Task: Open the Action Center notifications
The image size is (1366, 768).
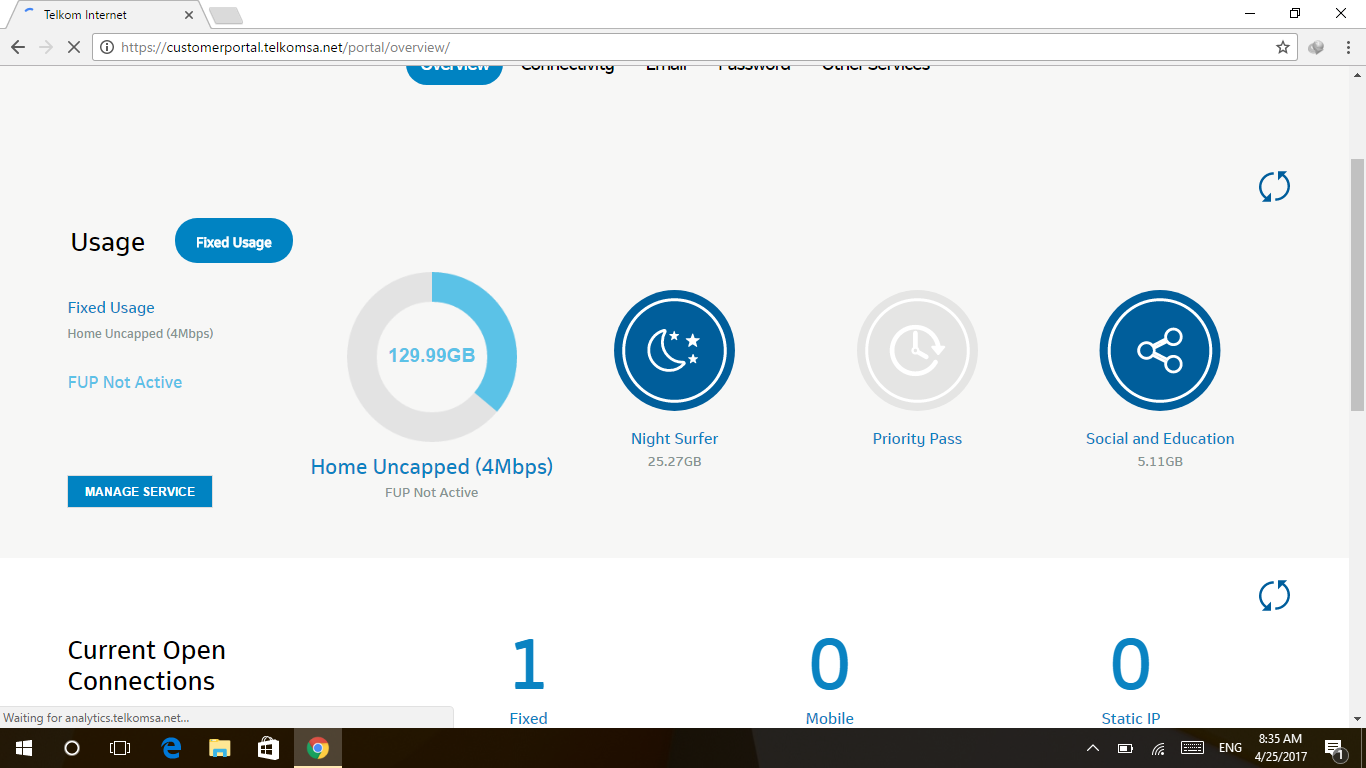Action: pyautogui.click(x=1334, y=748)
